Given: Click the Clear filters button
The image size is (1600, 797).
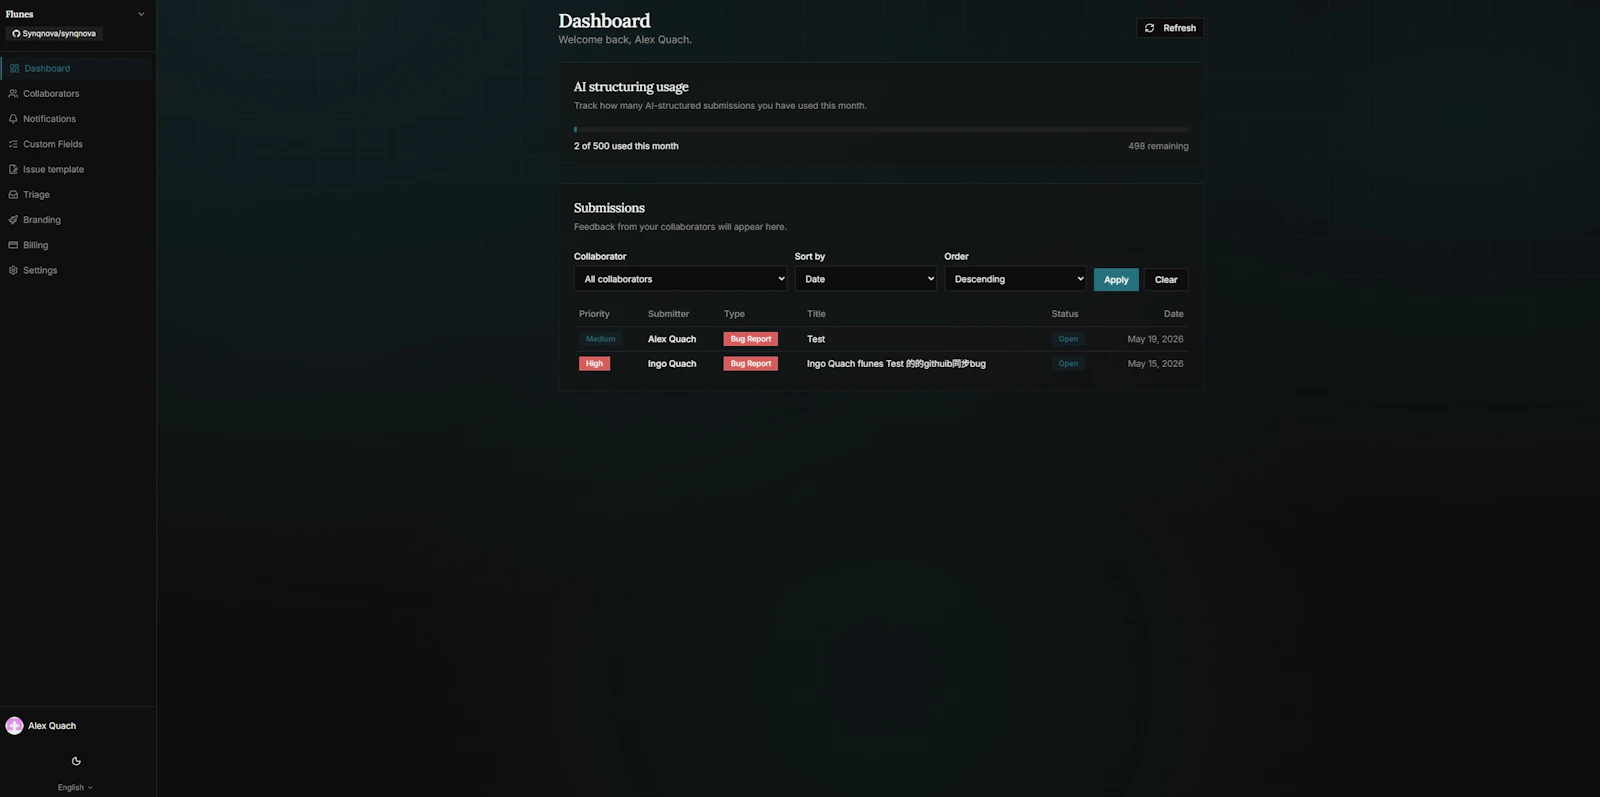Looking at the screenshot, I should pyautogui.click(x=1166, y=280).
